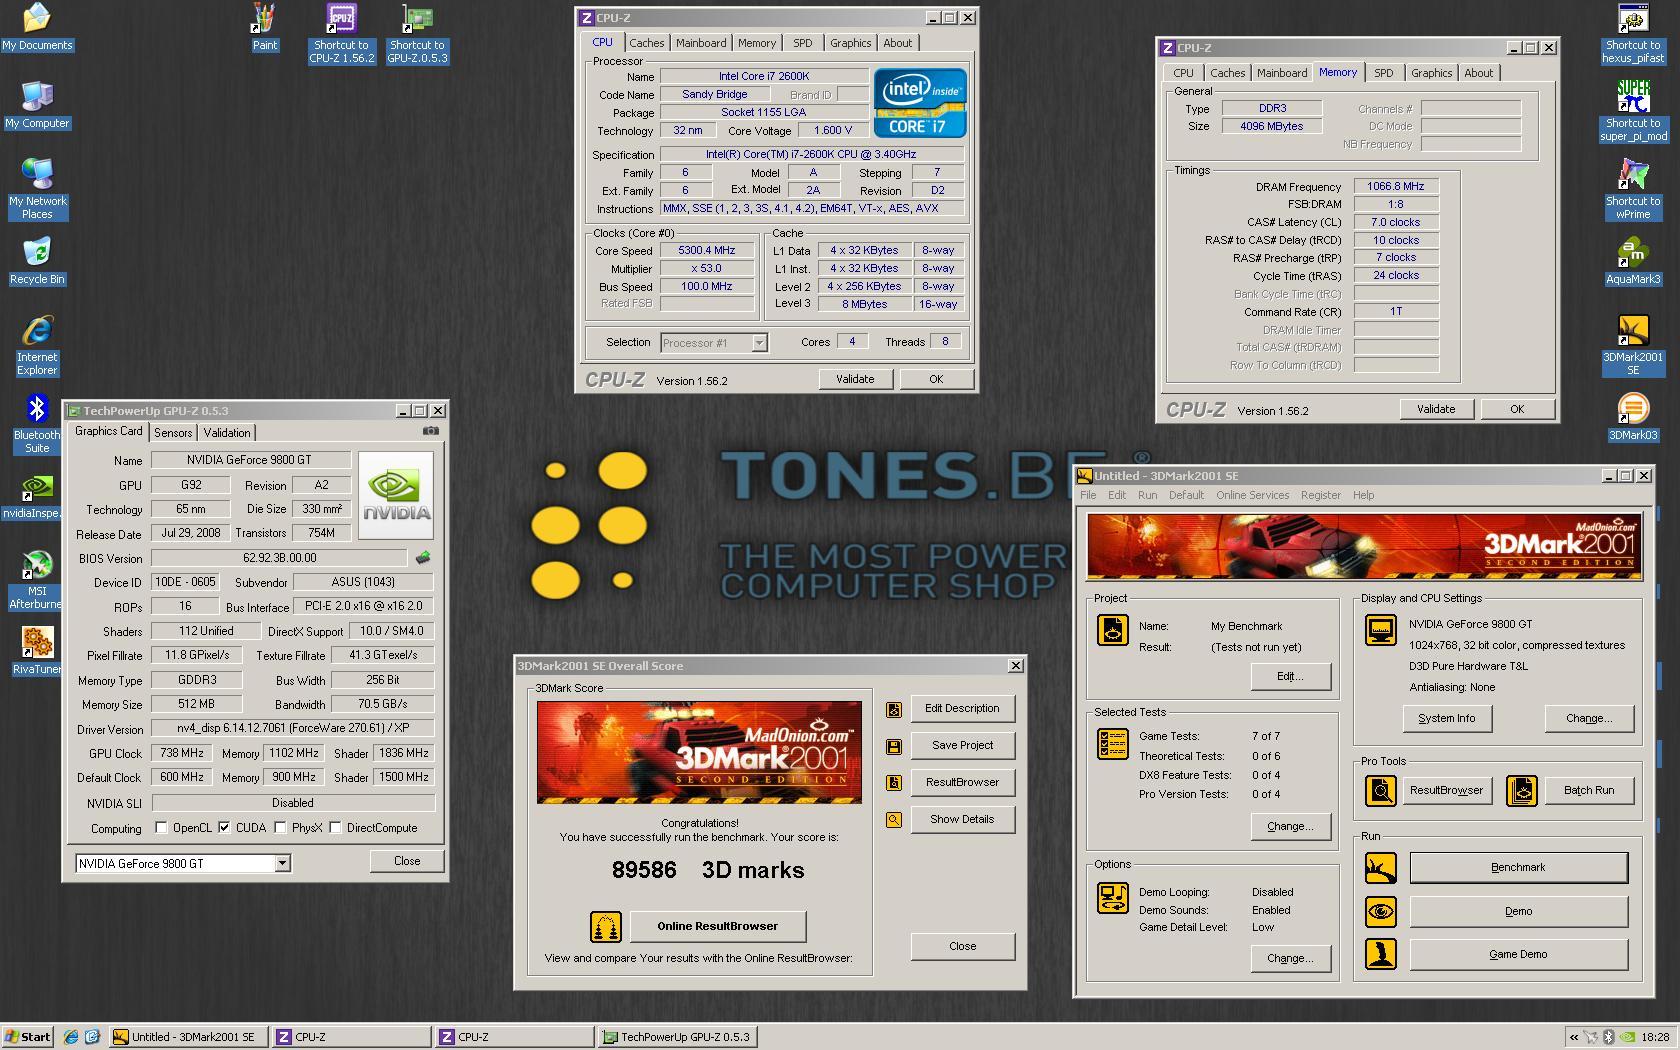The height and width of the screenshot is (1050, 1680).
Task: Click Edit... button in Project section
Action: (x=1290, y=677)
